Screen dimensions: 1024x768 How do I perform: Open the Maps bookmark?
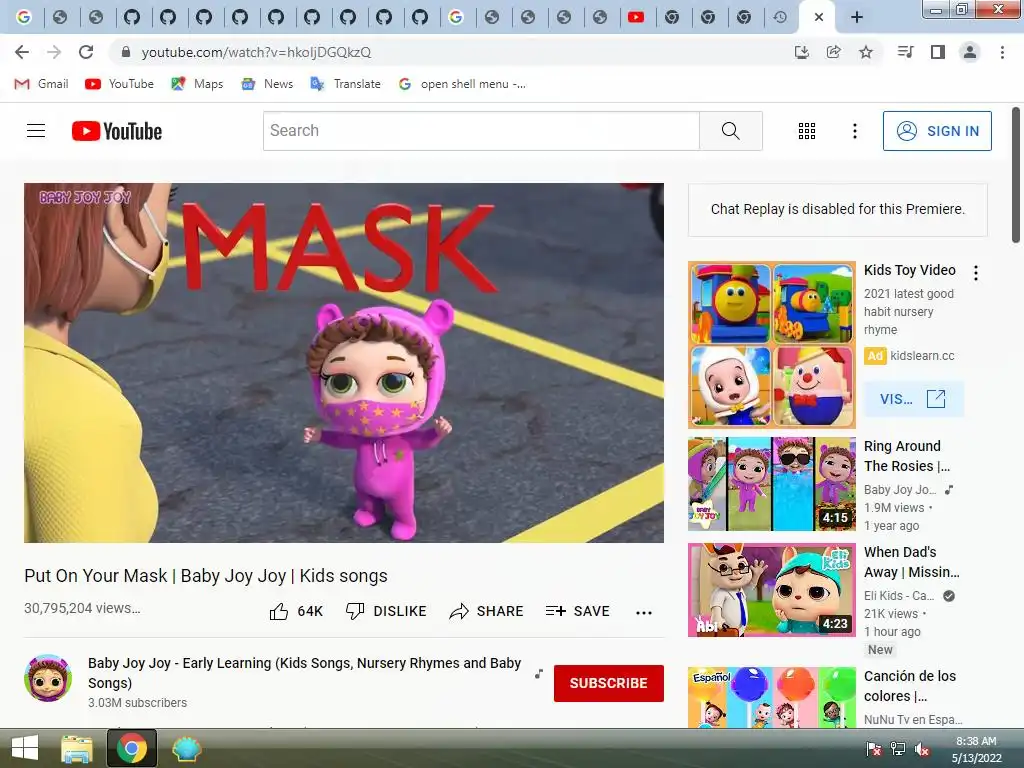tap(197, 84)
